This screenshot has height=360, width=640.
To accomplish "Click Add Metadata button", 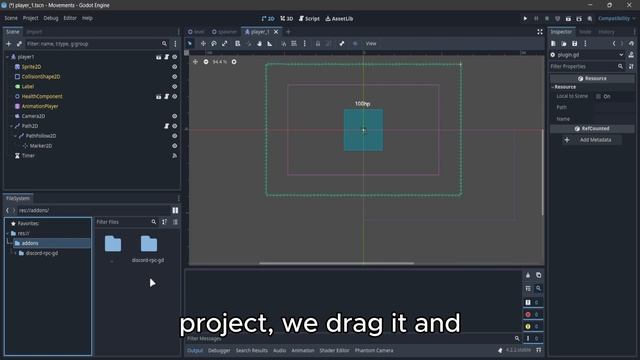I will tap(591, 140).
